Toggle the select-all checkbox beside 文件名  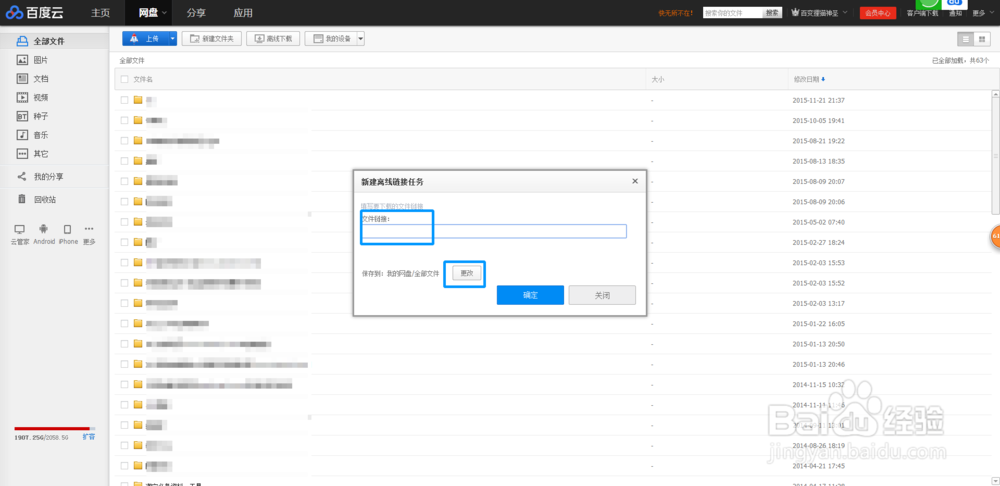[x=124, y=80]
